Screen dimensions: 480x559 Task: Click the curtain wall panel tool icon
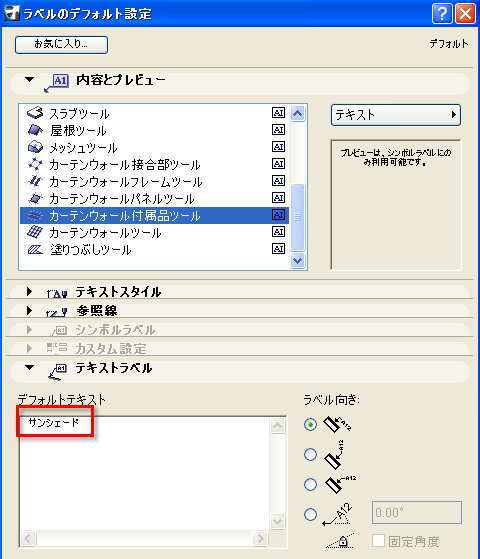tap(35, 198)
